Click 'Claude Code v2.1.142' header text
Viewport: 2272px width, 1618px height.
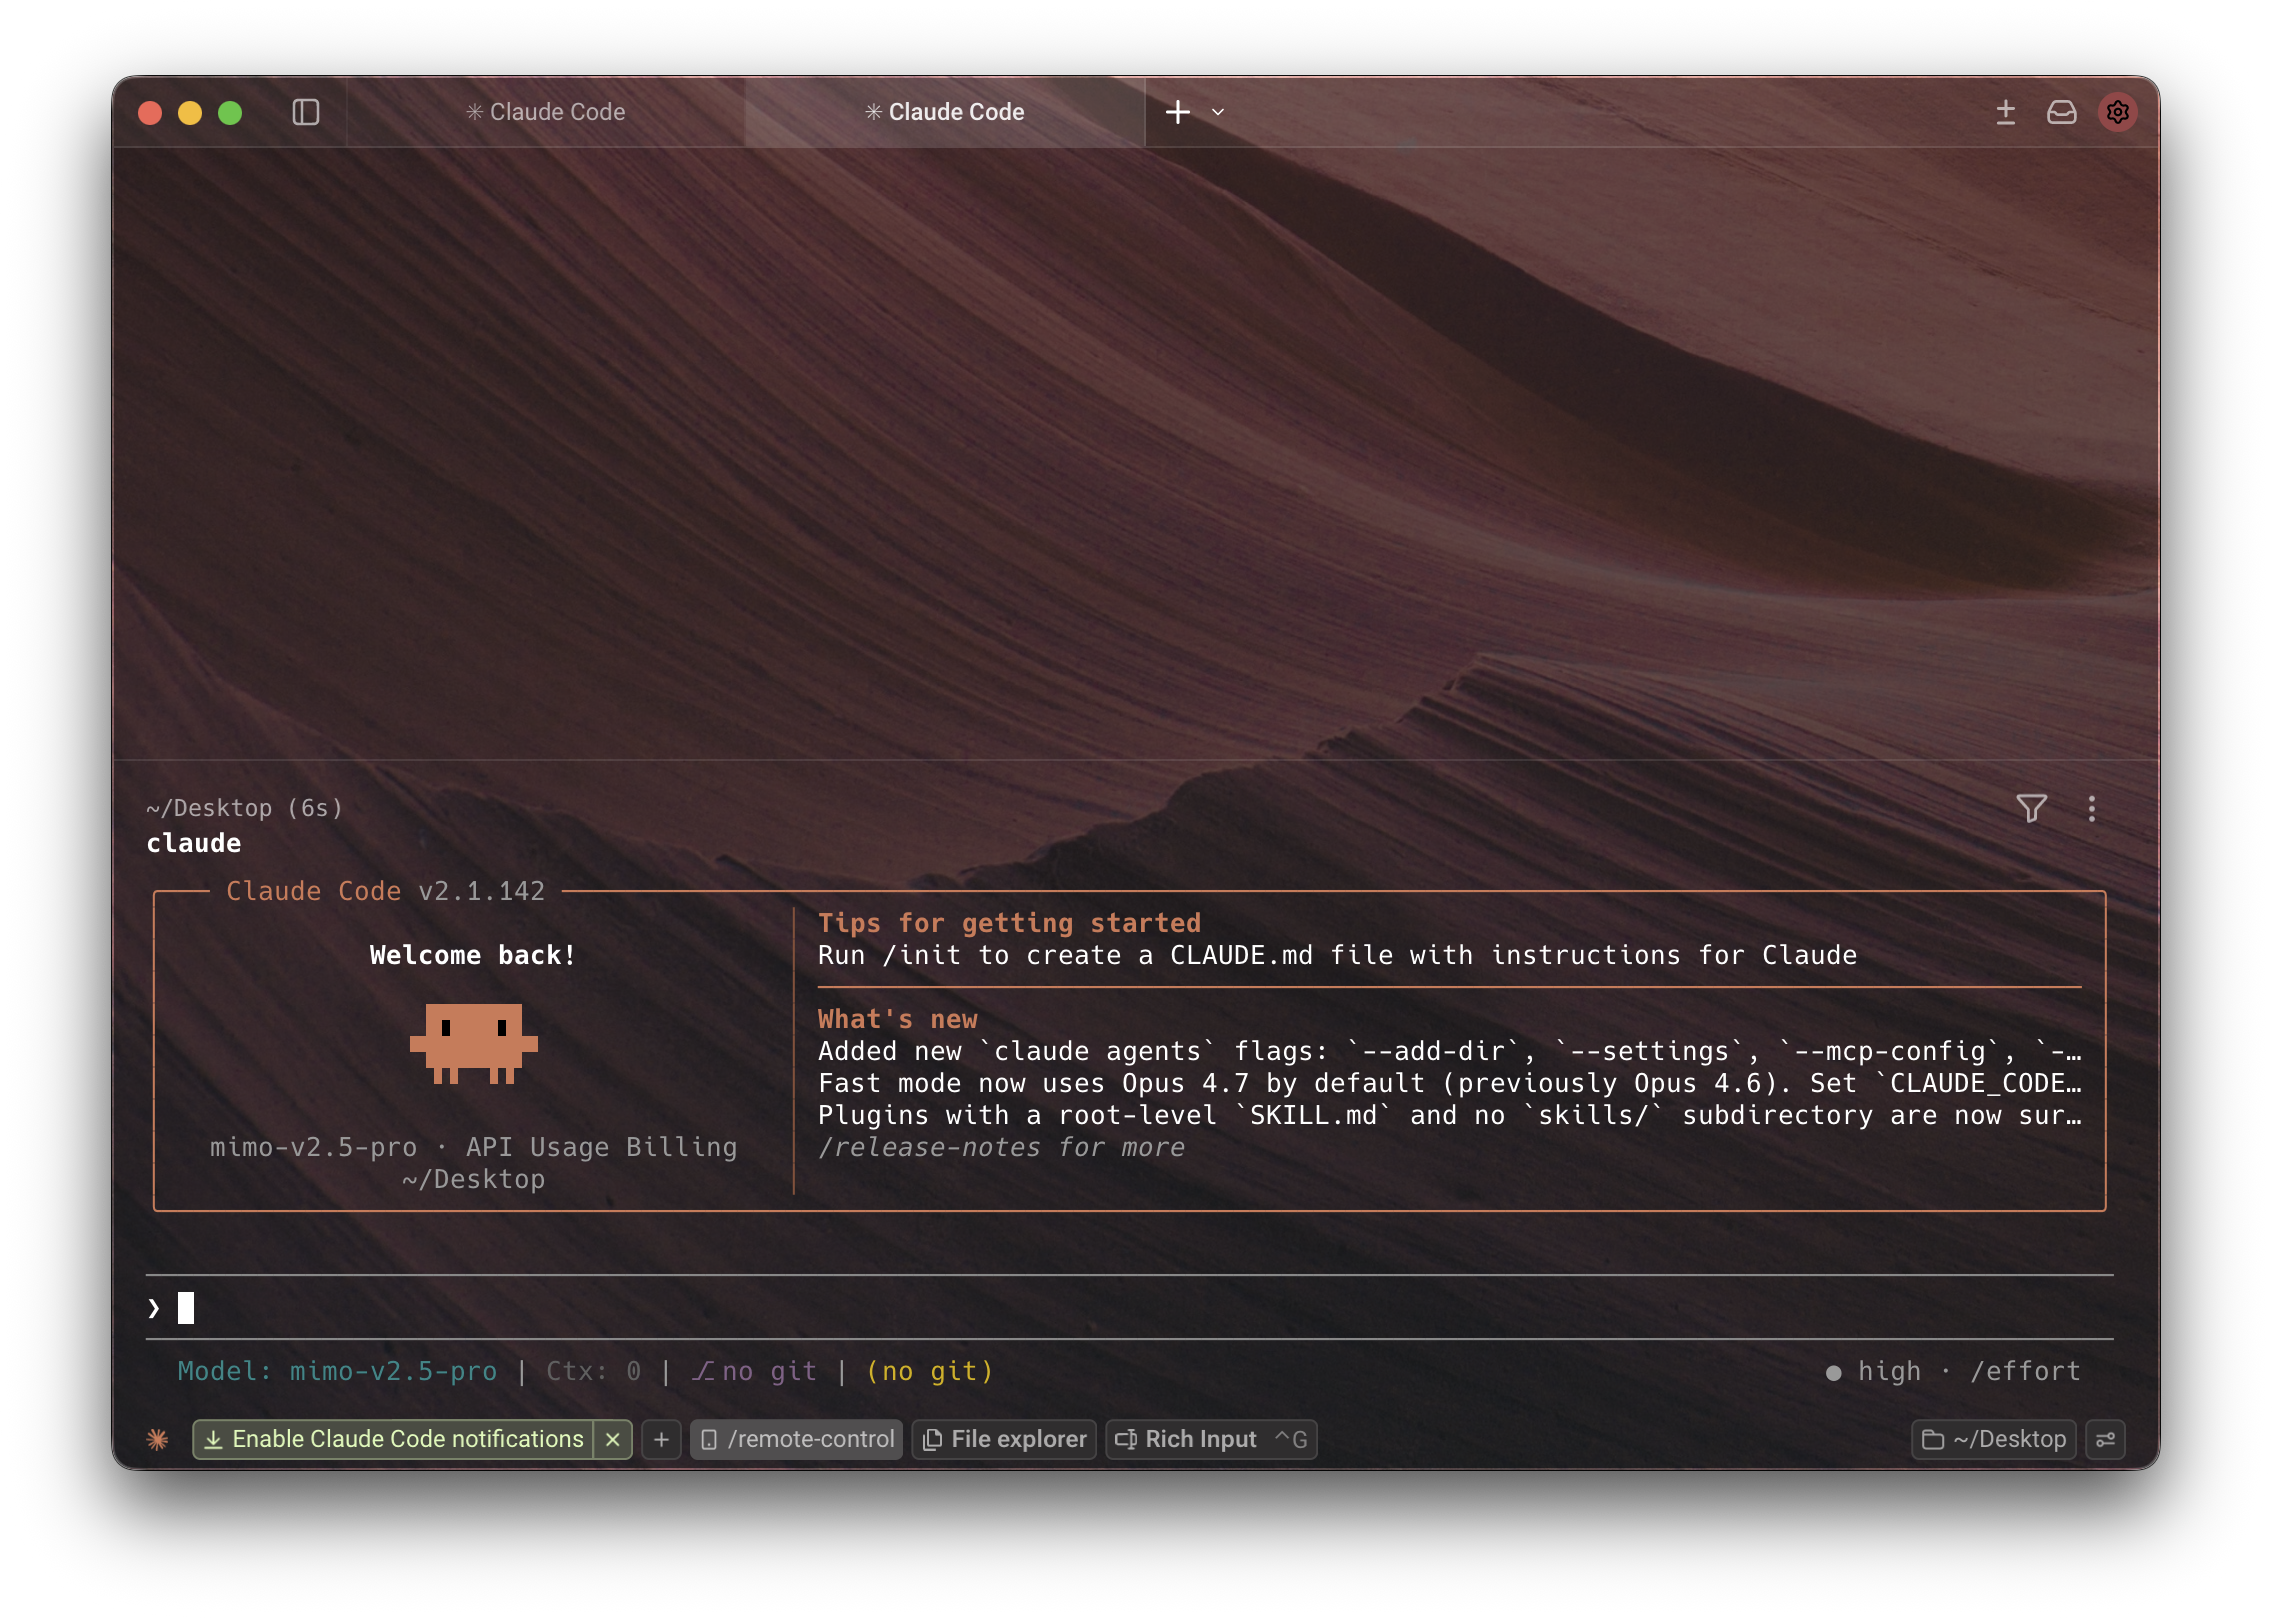pyautogui.click(x=385, y=891)
